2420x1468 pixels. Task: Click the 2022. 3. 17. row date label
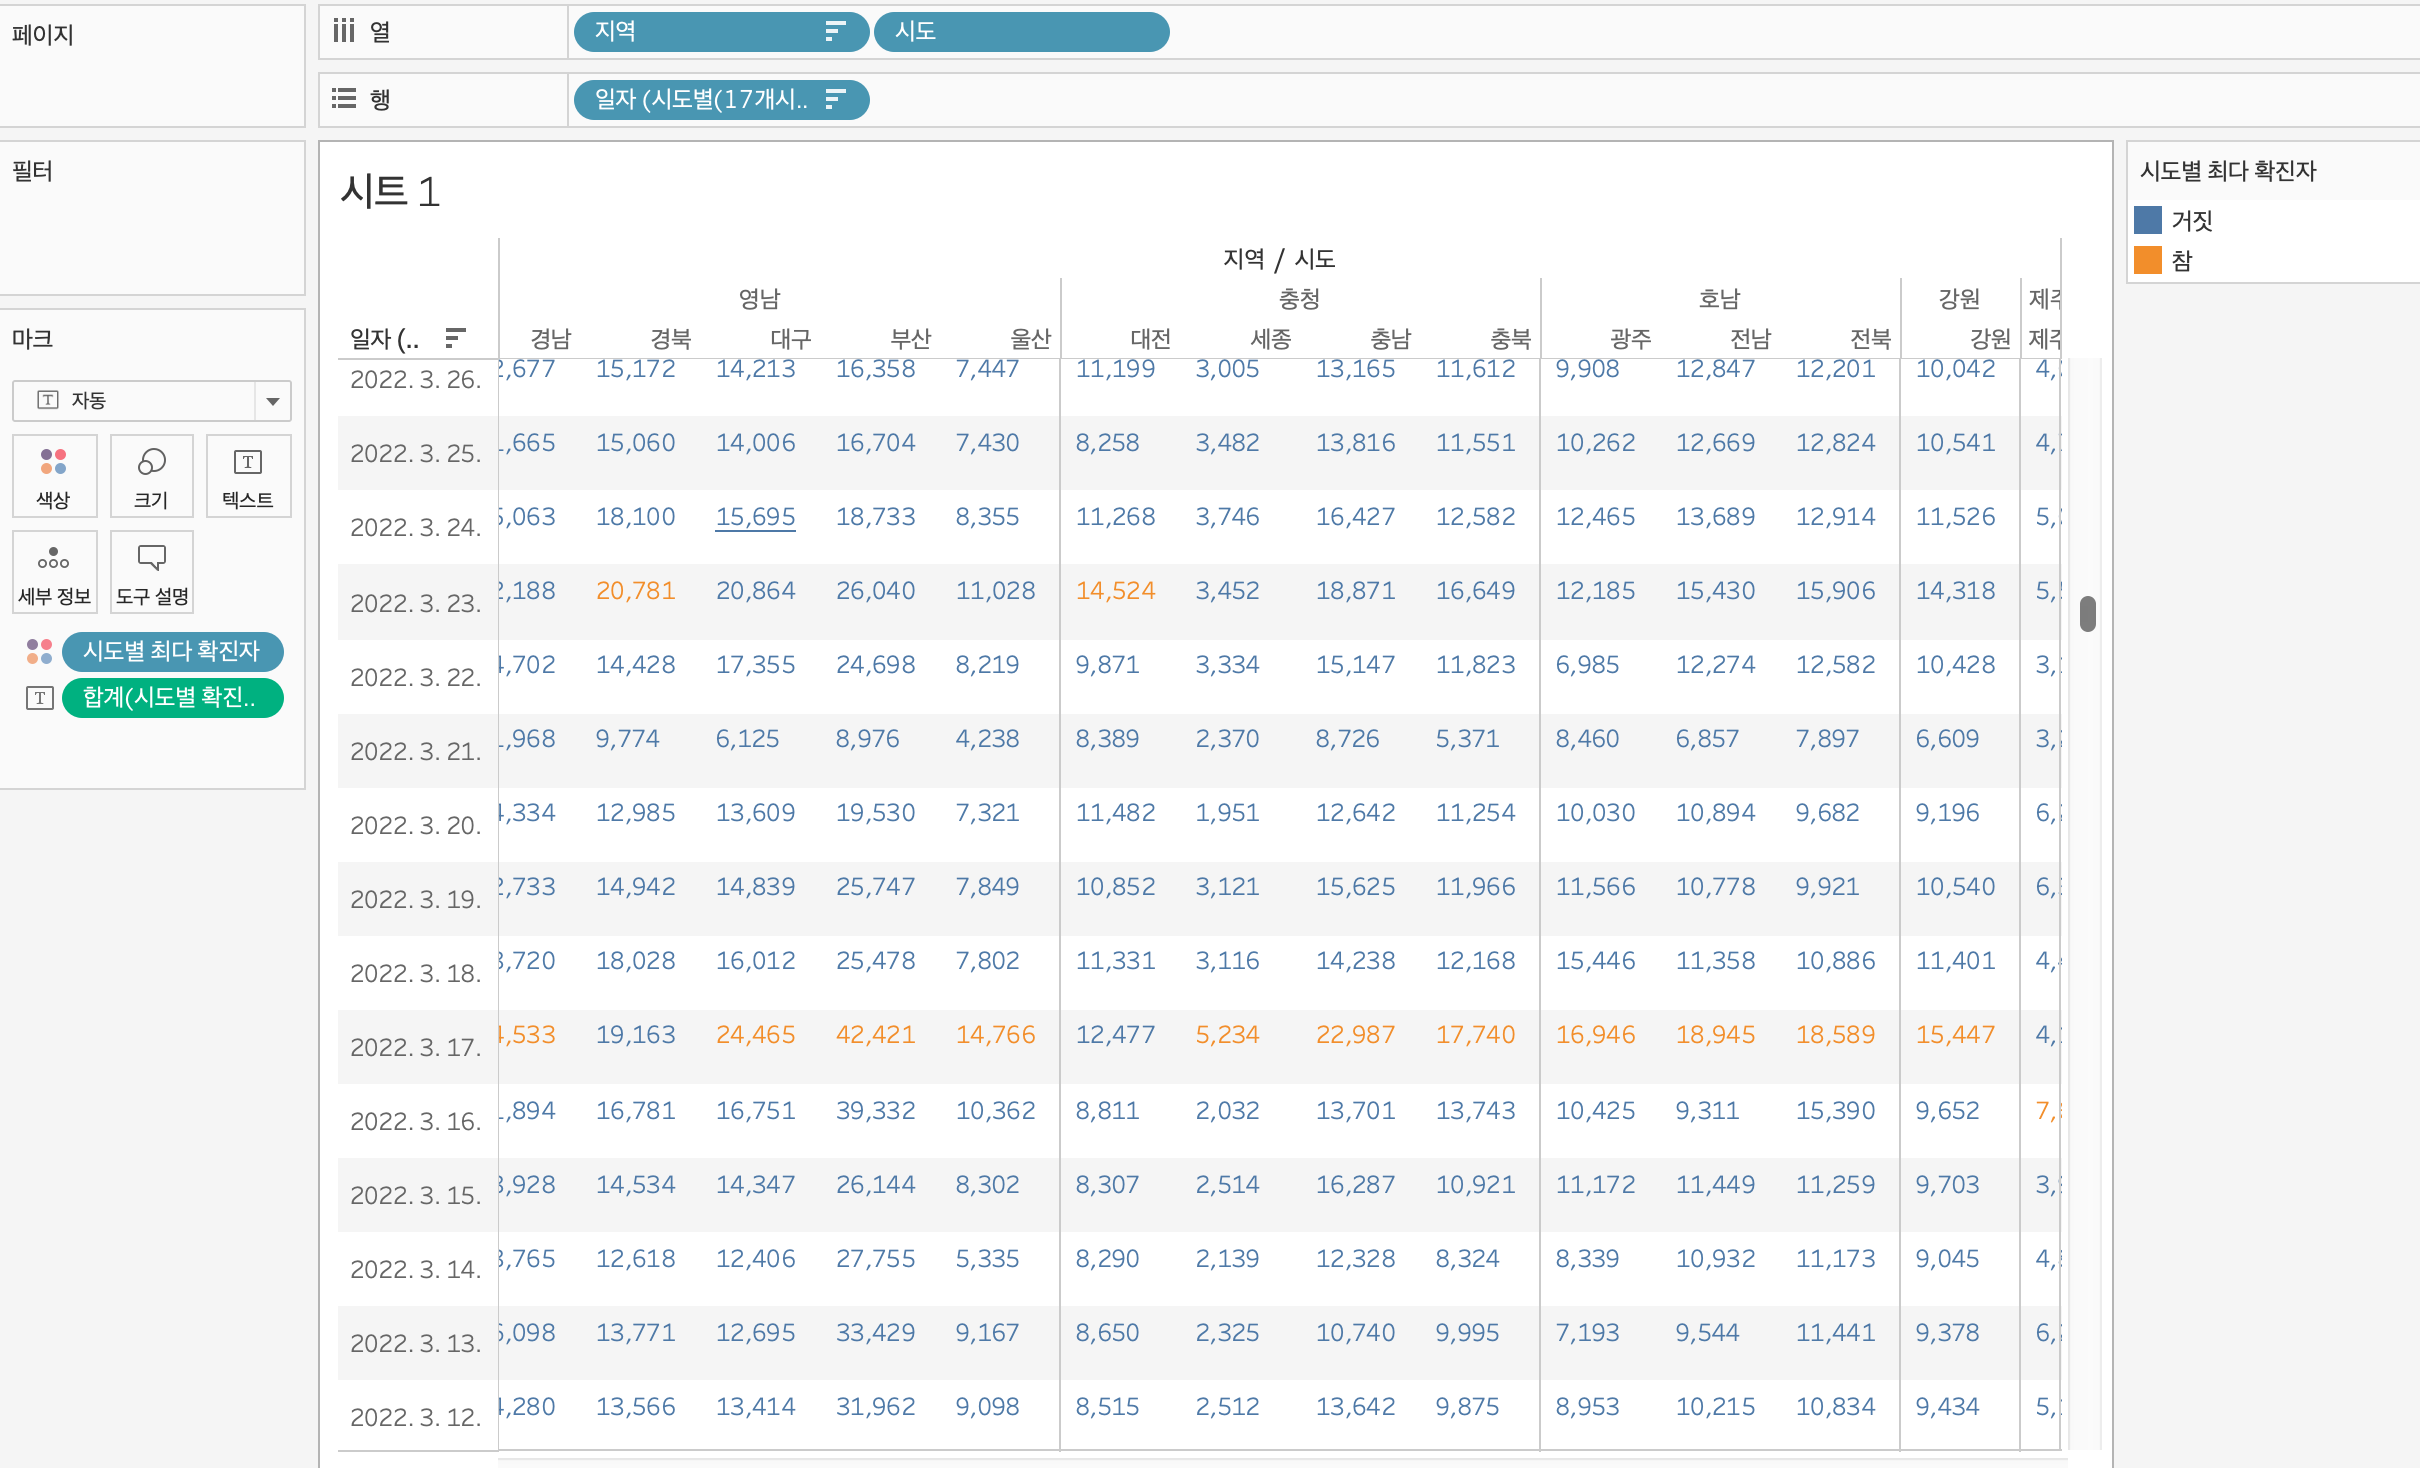tap(415, 1047)
